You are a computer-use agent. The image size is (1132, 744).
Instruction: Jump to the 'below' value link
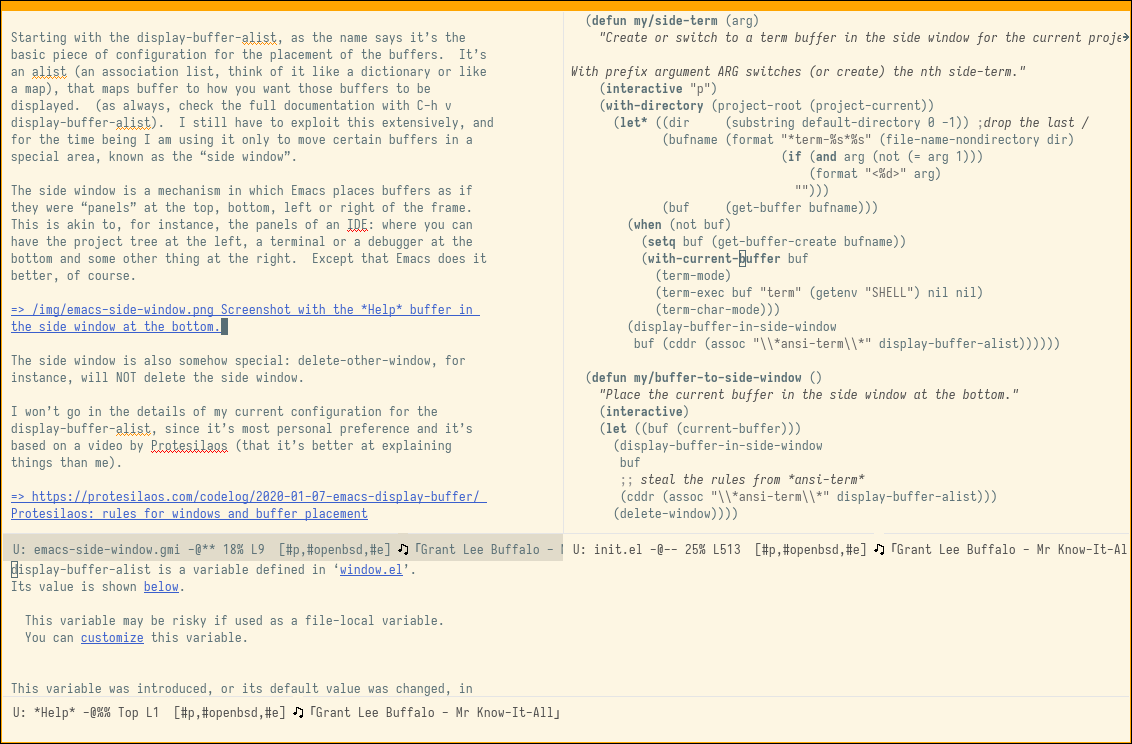pyautogui.click(x=161, y=587)
